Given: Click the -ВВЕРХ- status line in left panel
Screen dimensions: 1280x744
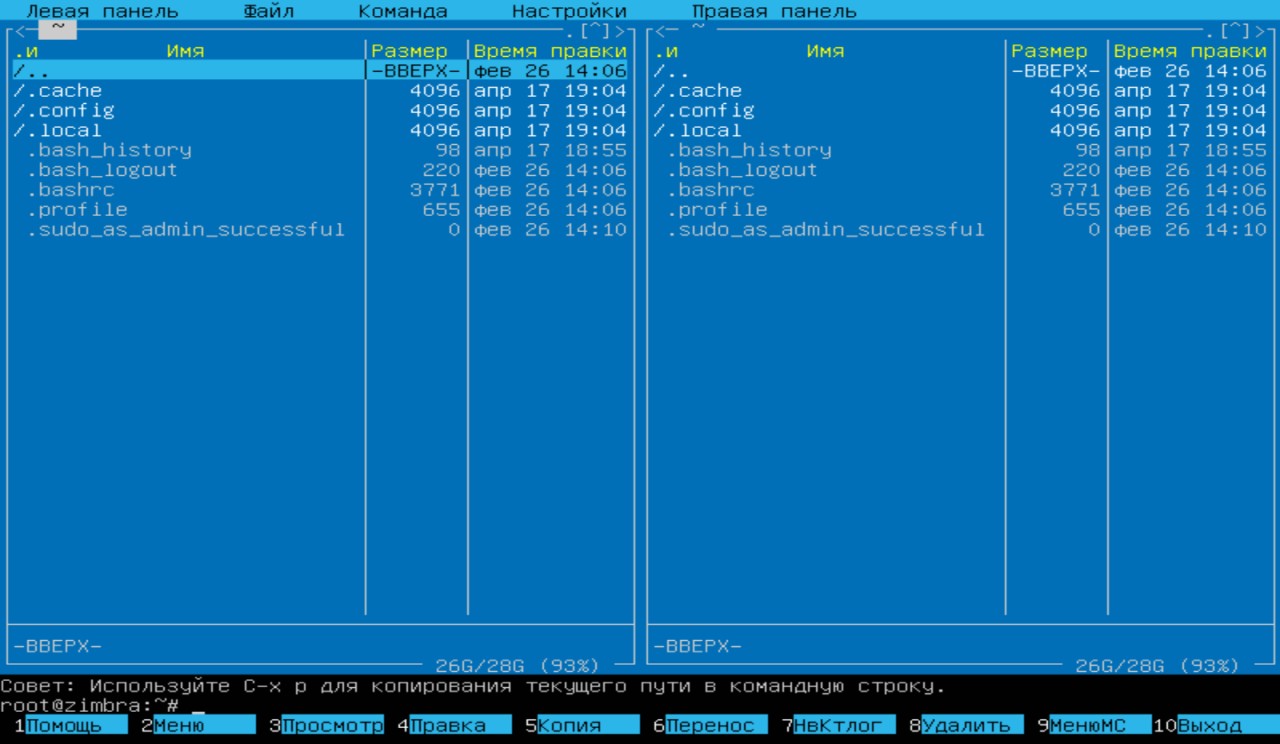Looking at the screenshot, I should point(57,646).
